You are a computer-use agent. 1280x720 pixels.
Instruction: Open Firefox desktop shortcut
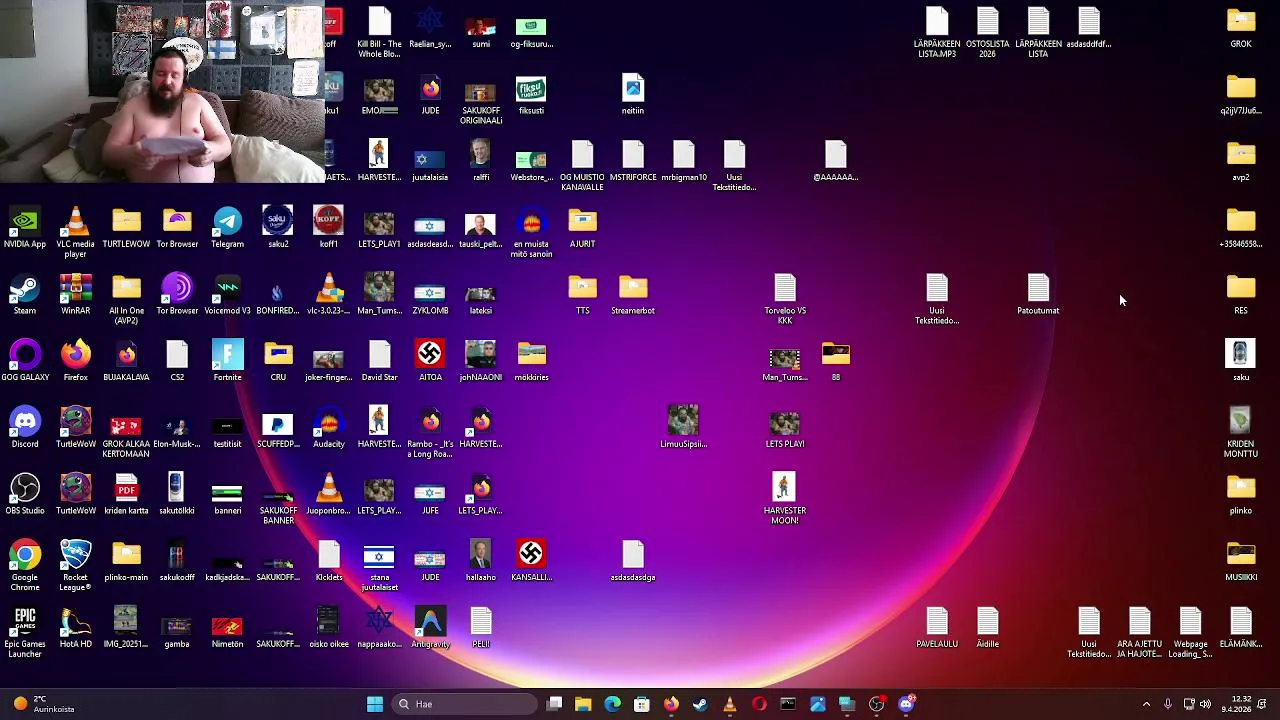(x=75, y=361)
